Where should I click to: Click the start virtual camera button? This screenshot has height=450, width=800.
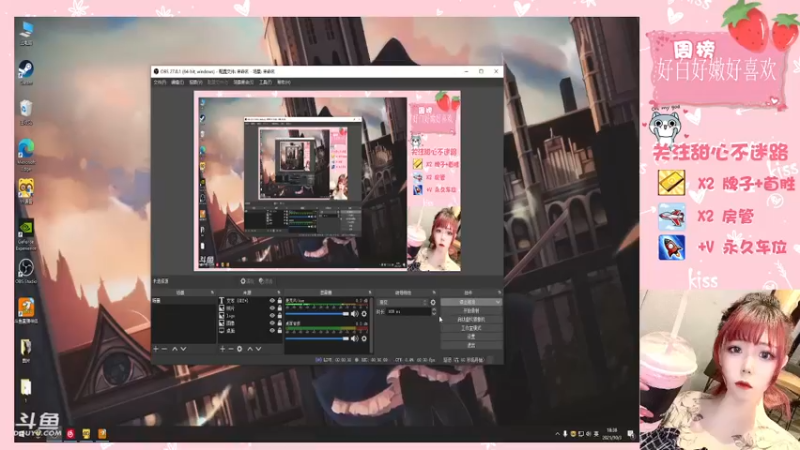pos(471,319)
